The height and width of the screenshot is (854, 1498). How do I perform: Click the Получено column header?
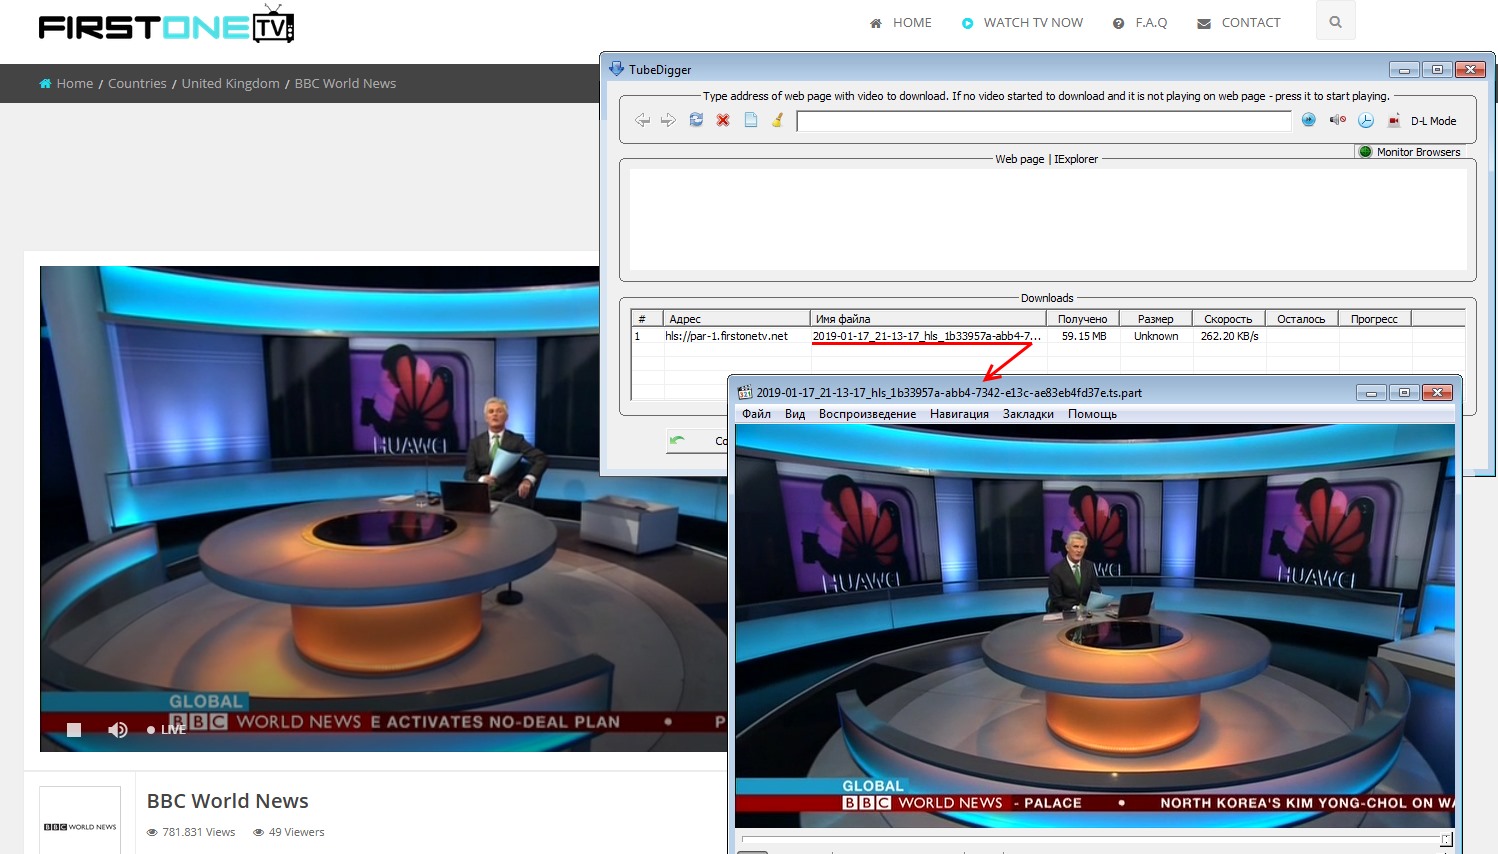pos(1082,319)
